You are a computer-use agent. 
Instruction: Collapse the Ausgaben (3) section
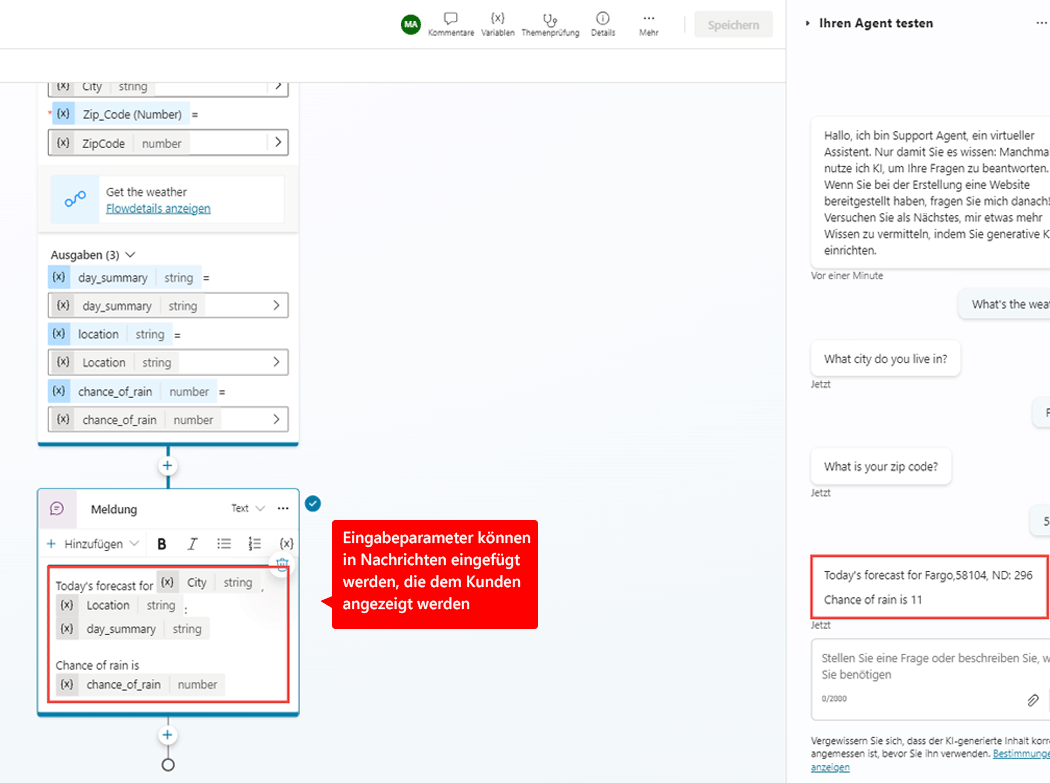point(131,255)
